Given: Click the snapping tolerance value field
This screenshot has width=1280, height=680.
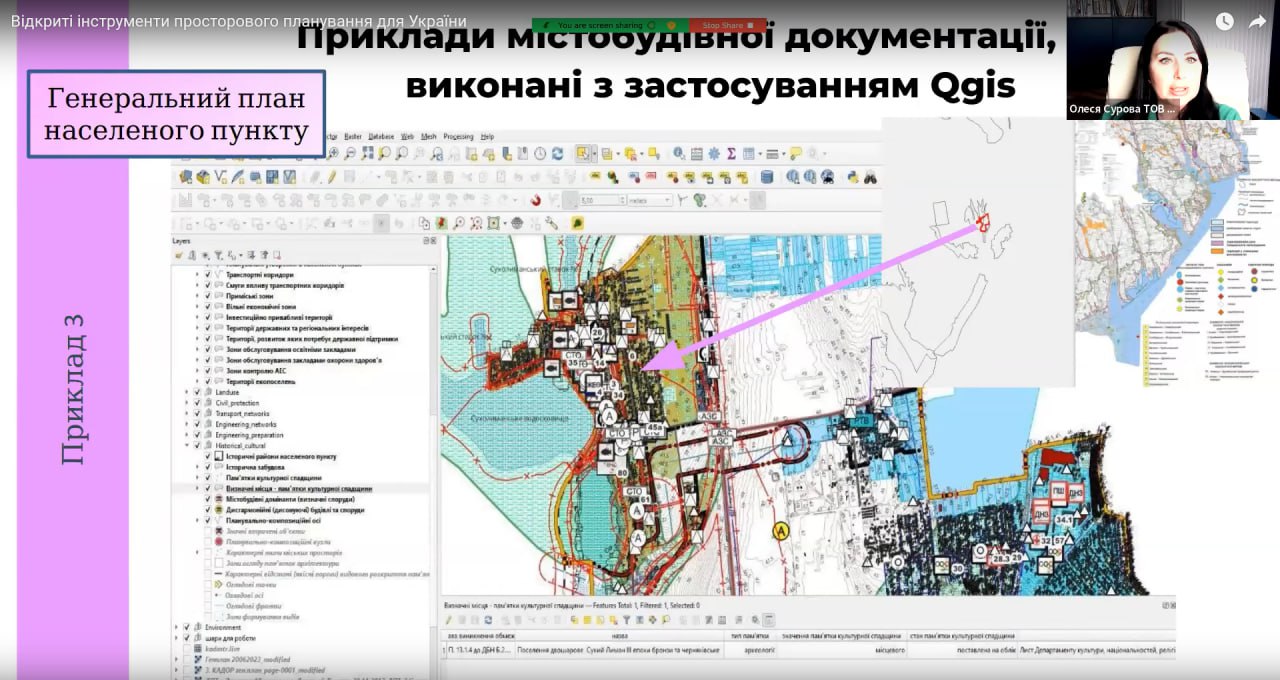Looking at the screenshot, I should tap(600, 200).
